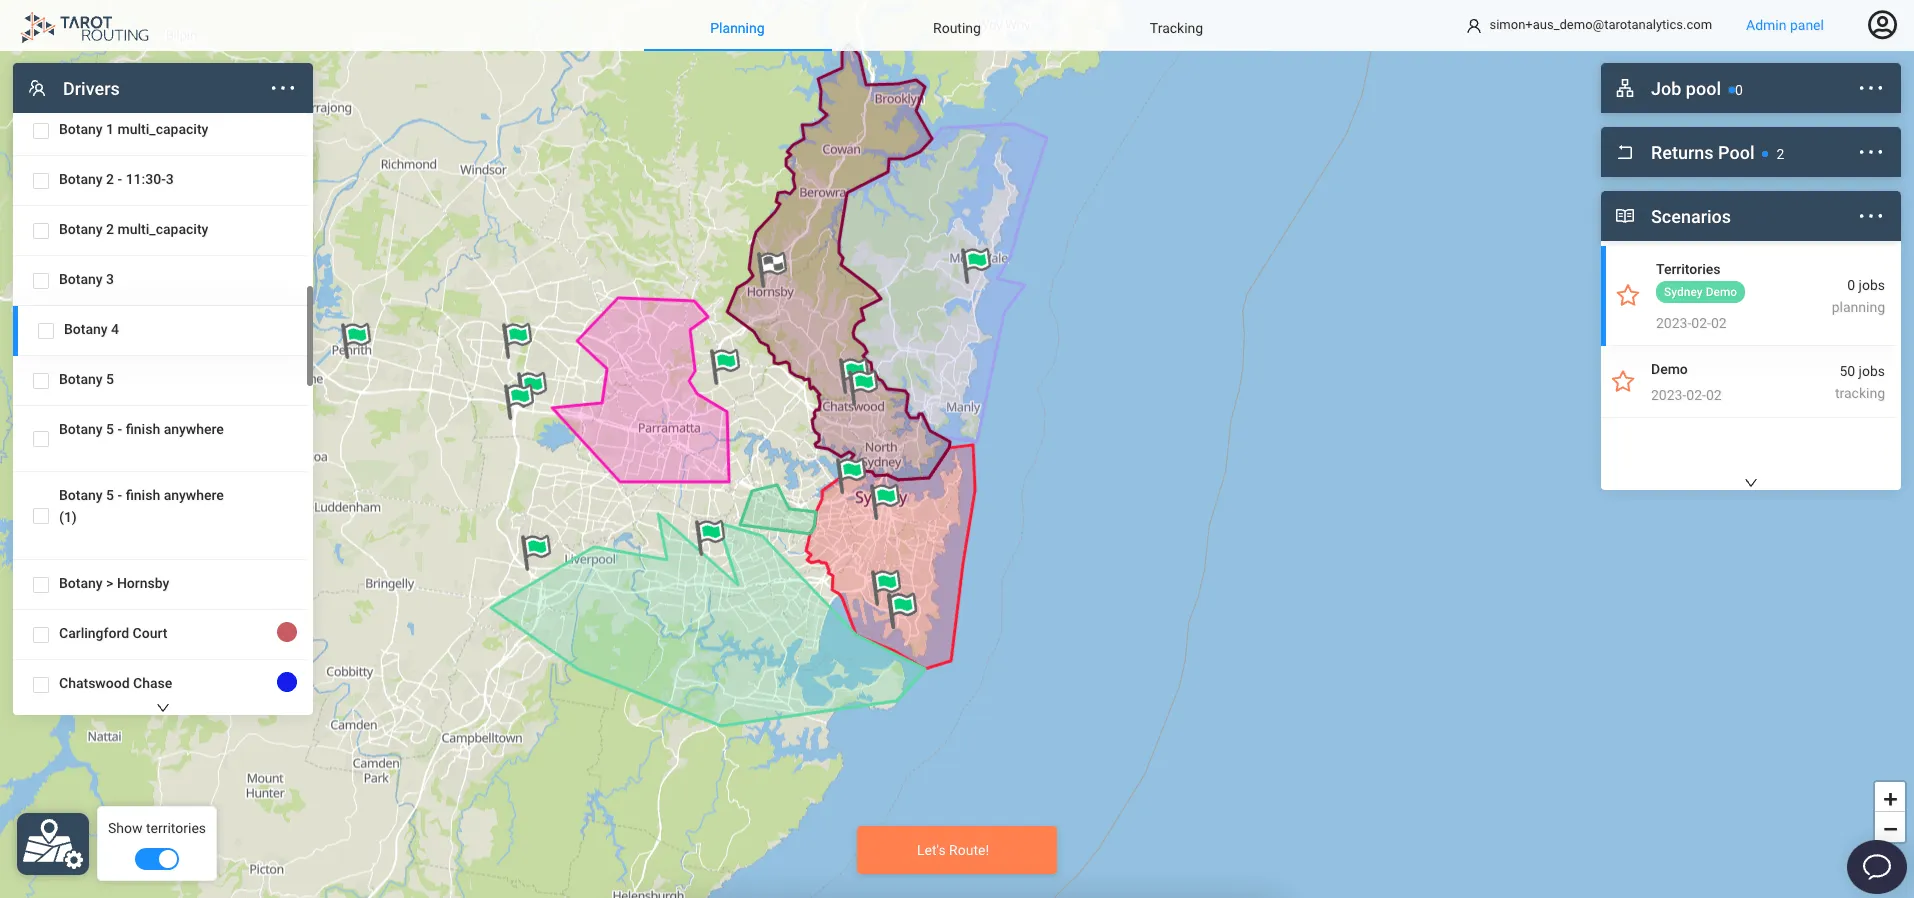Click the simon+aus_demo account email
The width and height of the screenshot is (1914, 898).
[x=1600, y=25]
